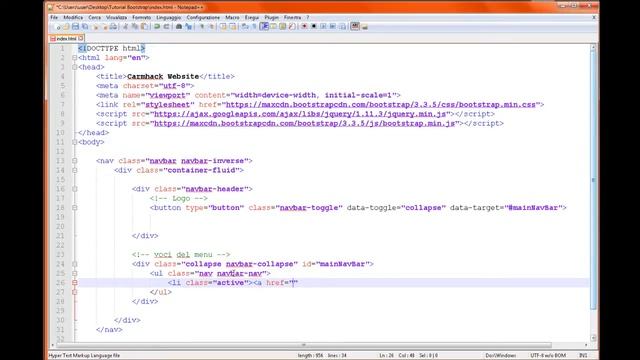Image resolution: width=640 pixels, height=360 pixels.
Task: Save the document with the Save icon
Action: point(75,27)
